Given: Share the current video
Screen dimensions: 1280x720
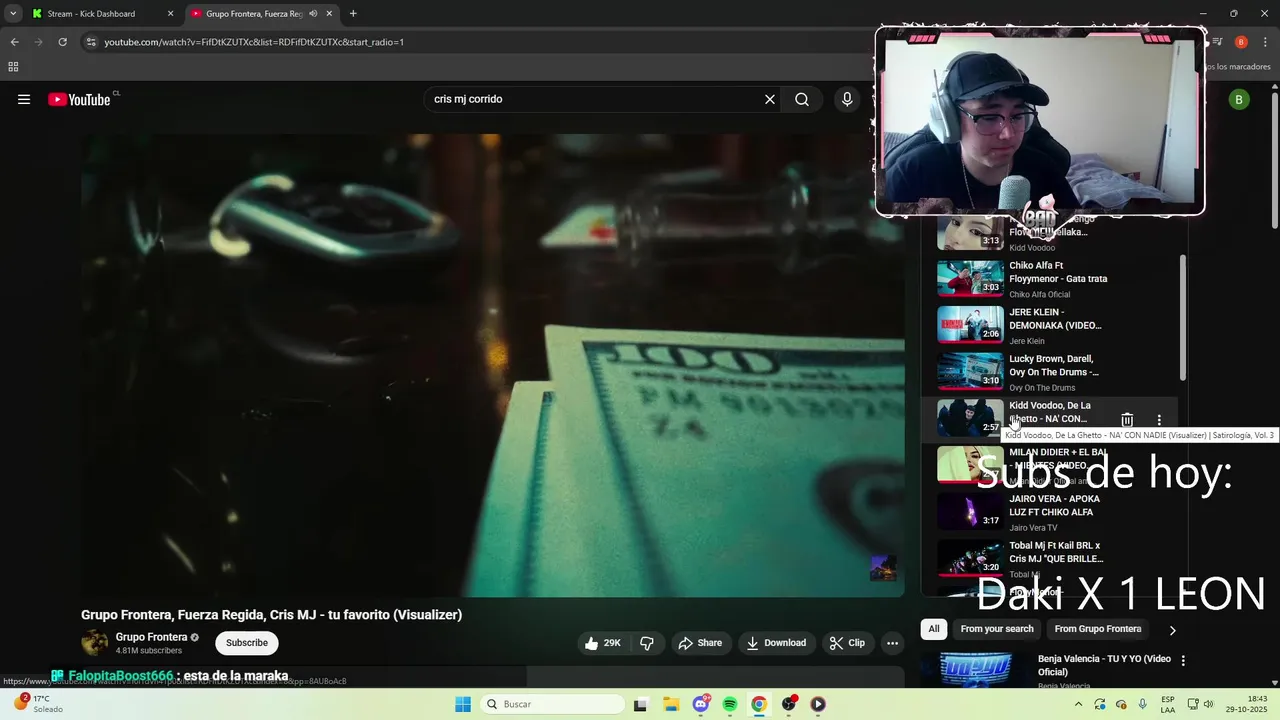Looking at the screenshot, I should [x=700, y=643].
